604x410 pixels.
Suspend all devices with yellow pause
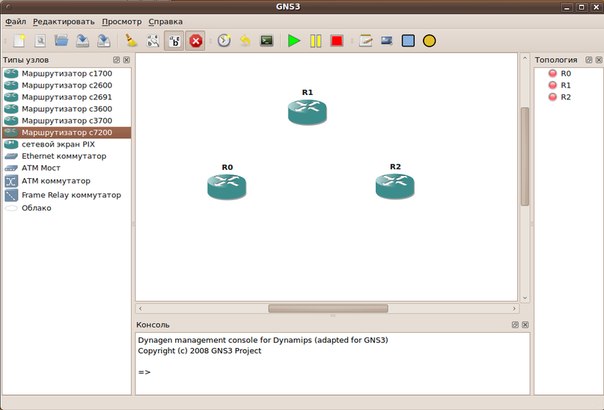pos(315,40)
